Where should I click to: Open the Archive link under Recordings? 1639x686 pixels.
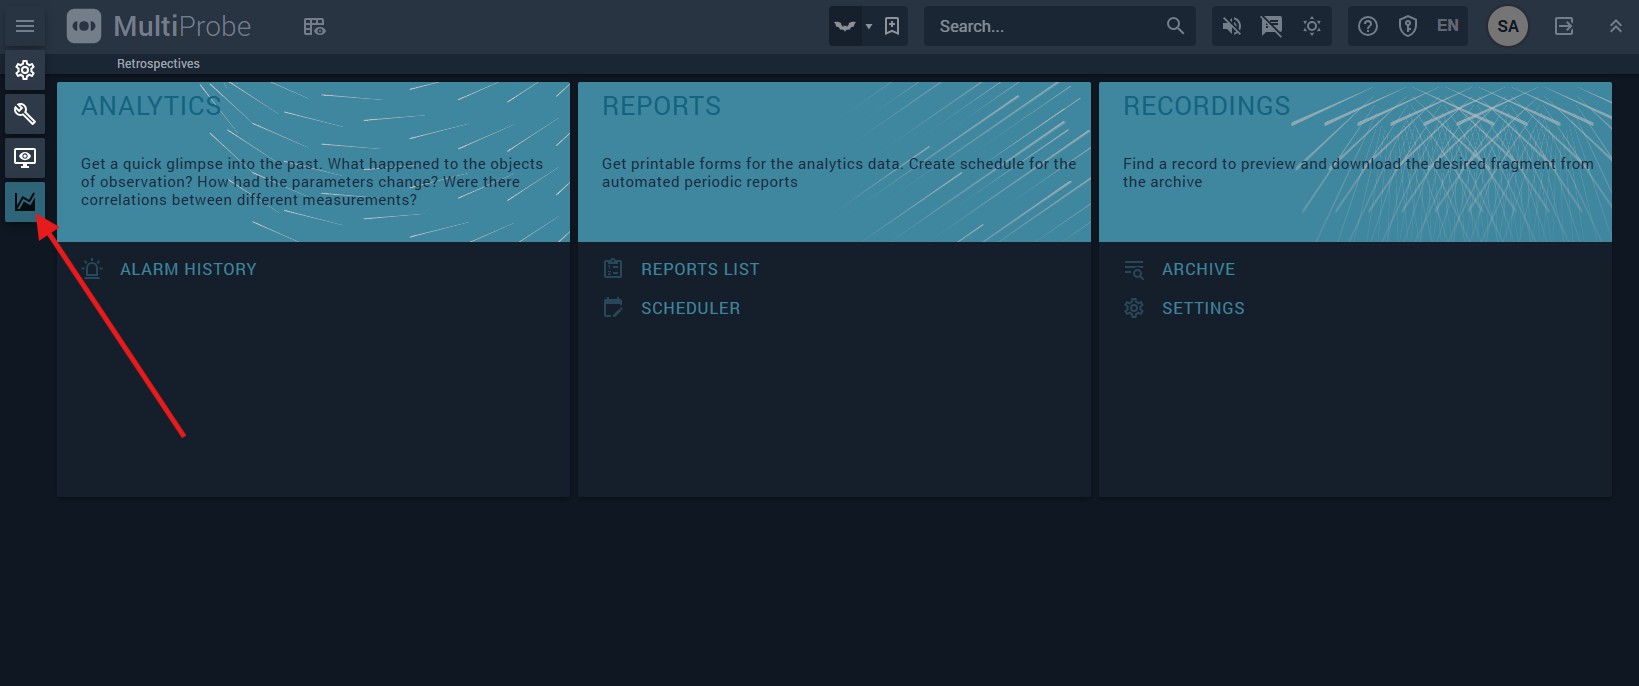[x=1198, y=269]
